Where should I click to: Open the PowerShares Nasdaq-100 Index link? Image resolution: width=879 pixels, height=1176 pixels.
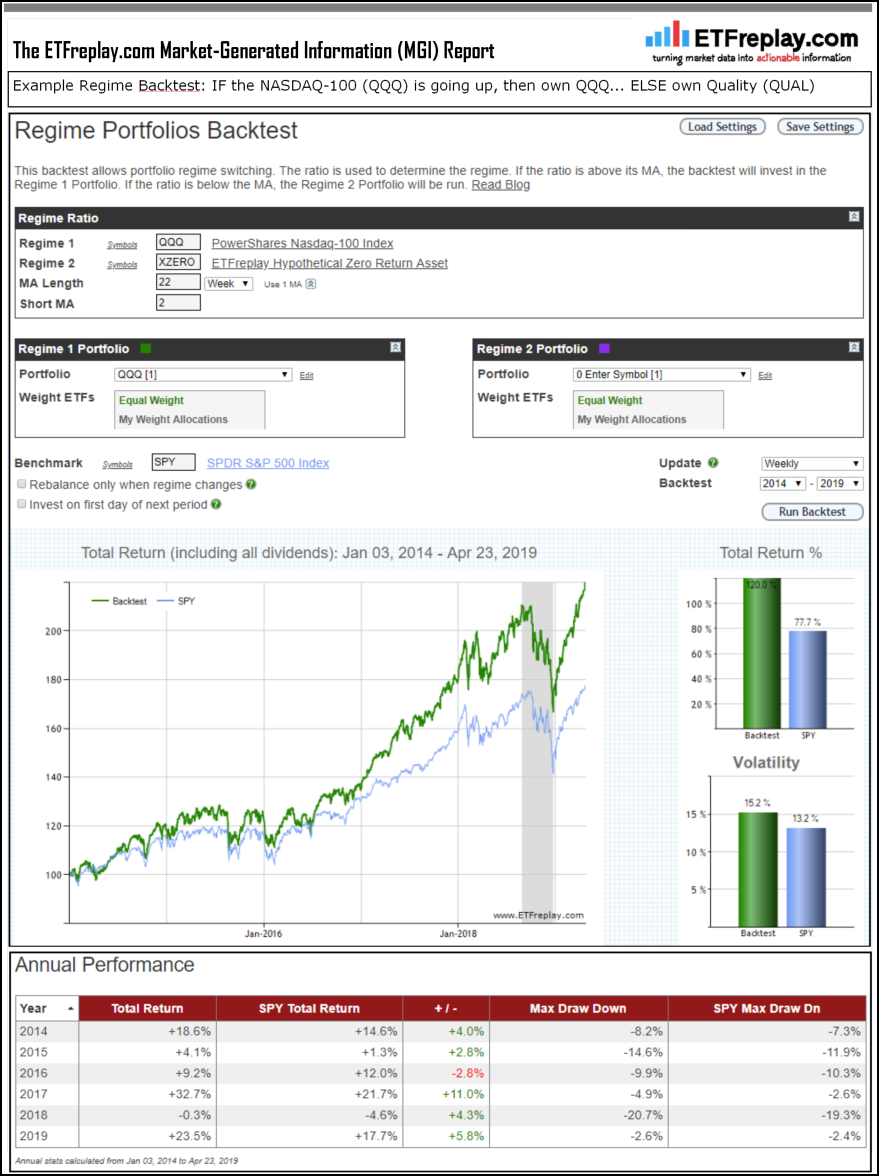[302, 243]
